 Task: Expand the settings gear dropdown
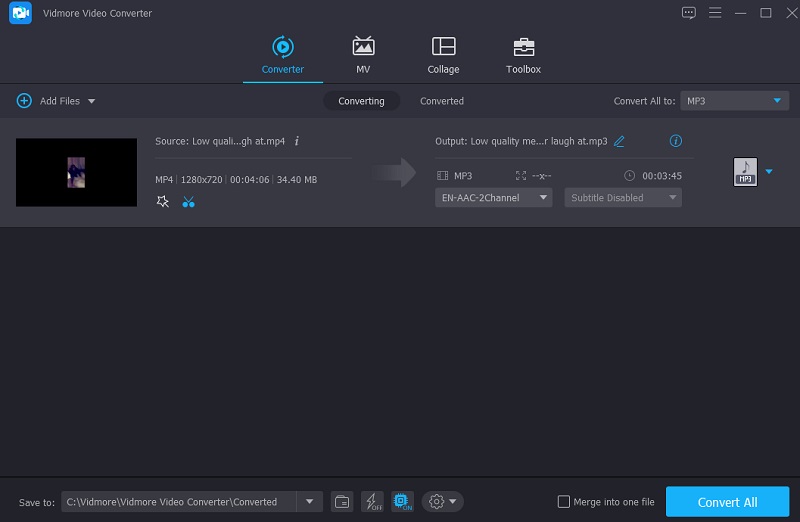point(442,501)
